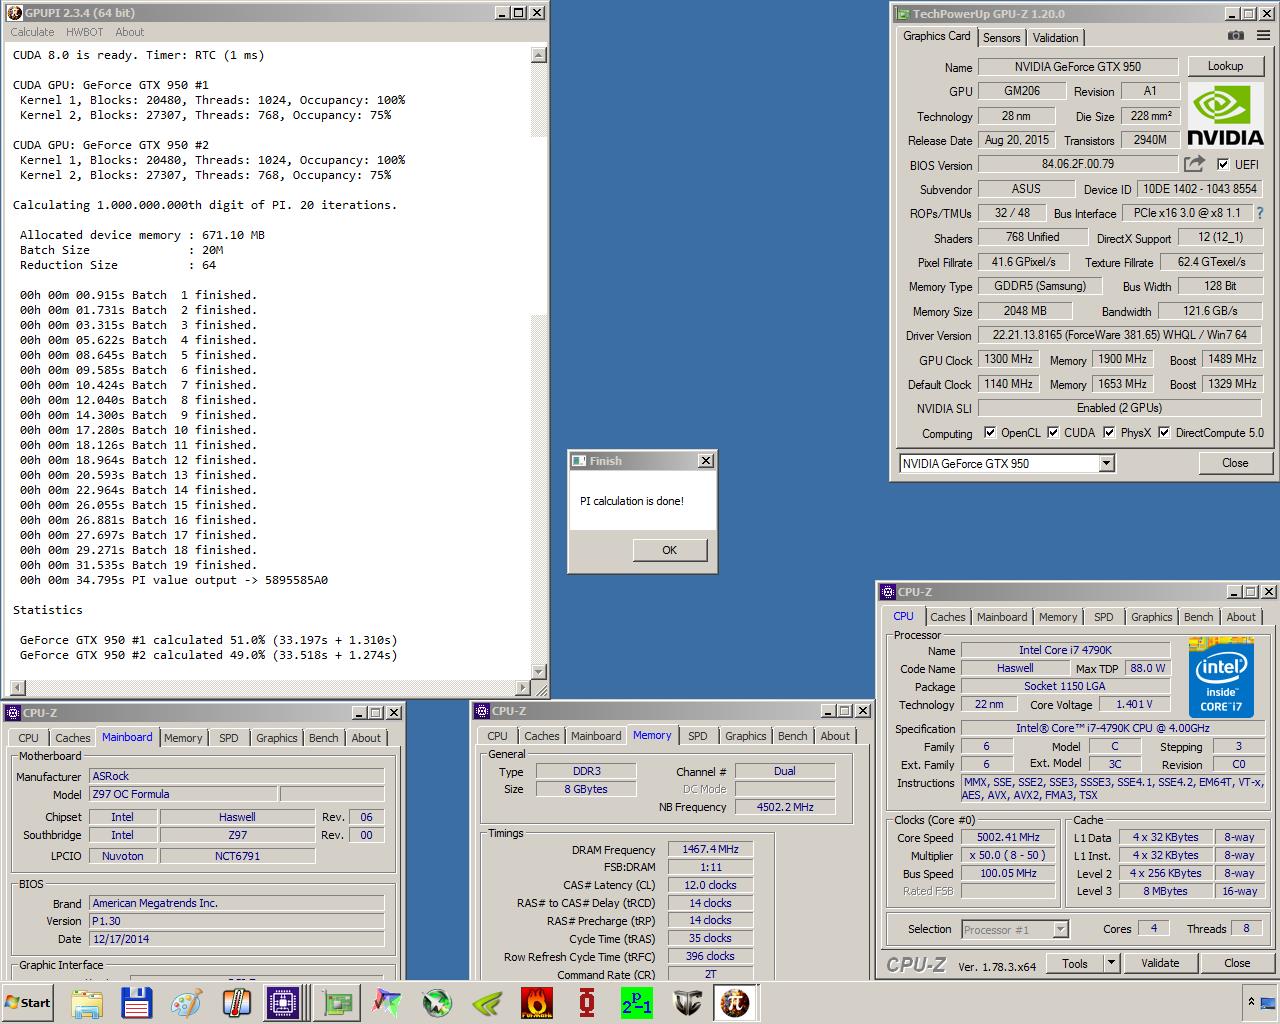This screenshot has width=1280, height=1024.
Task: Open the GPU-Z hamburger menu
Action: (1264, 36)
